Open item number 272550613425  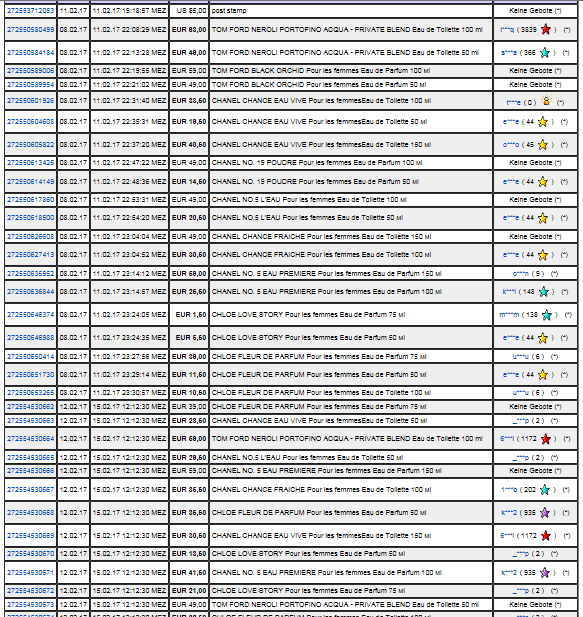click(x=31, y=163)
